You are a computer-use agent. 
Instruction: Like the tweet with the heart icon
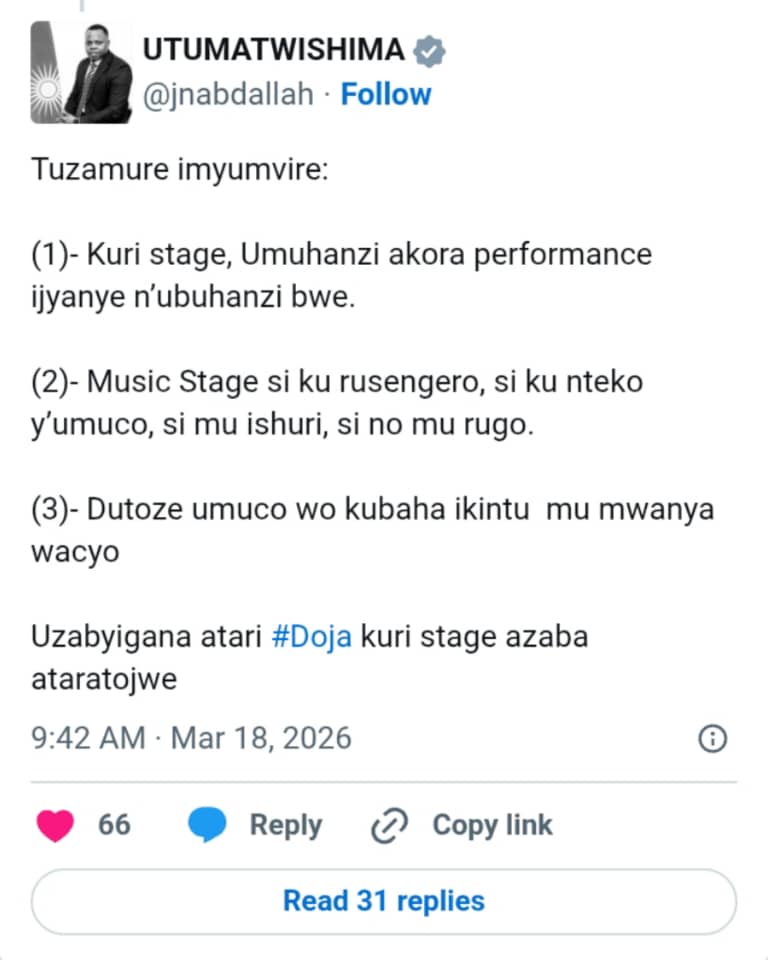(x=56, y=825)
